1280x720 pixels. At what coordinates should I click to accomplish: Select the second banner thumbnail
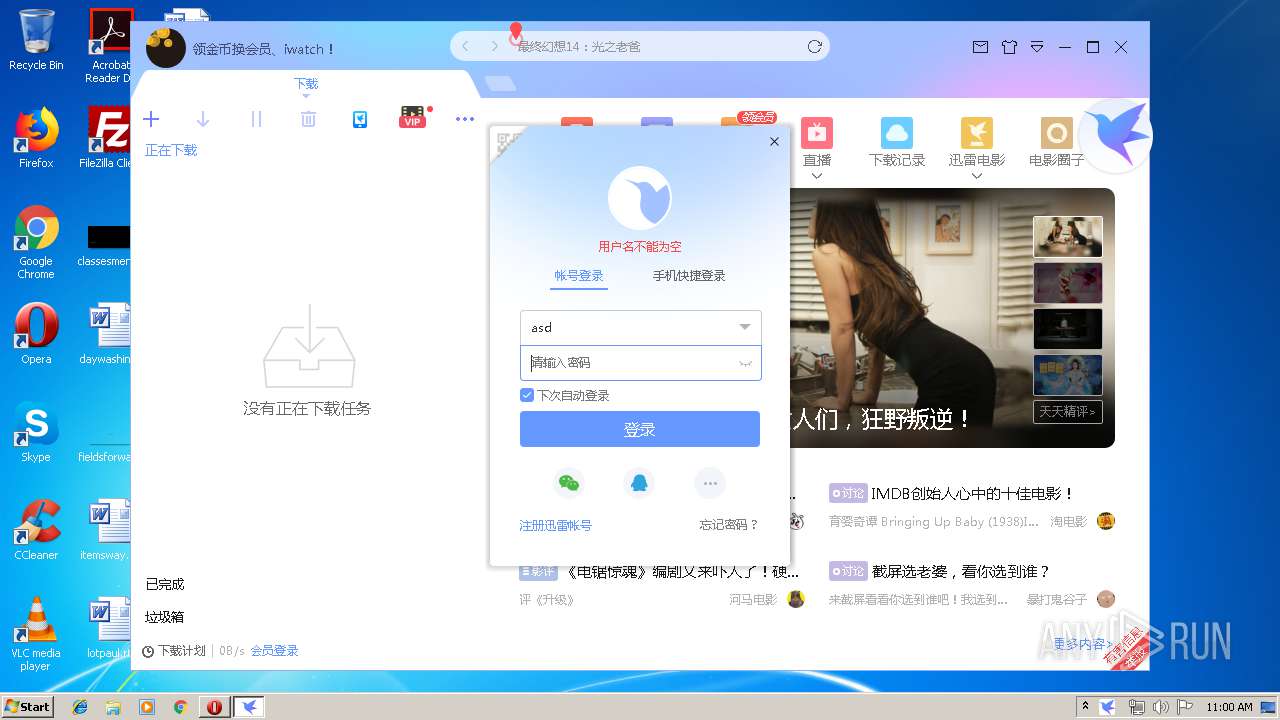click(x=1068, y=283)
